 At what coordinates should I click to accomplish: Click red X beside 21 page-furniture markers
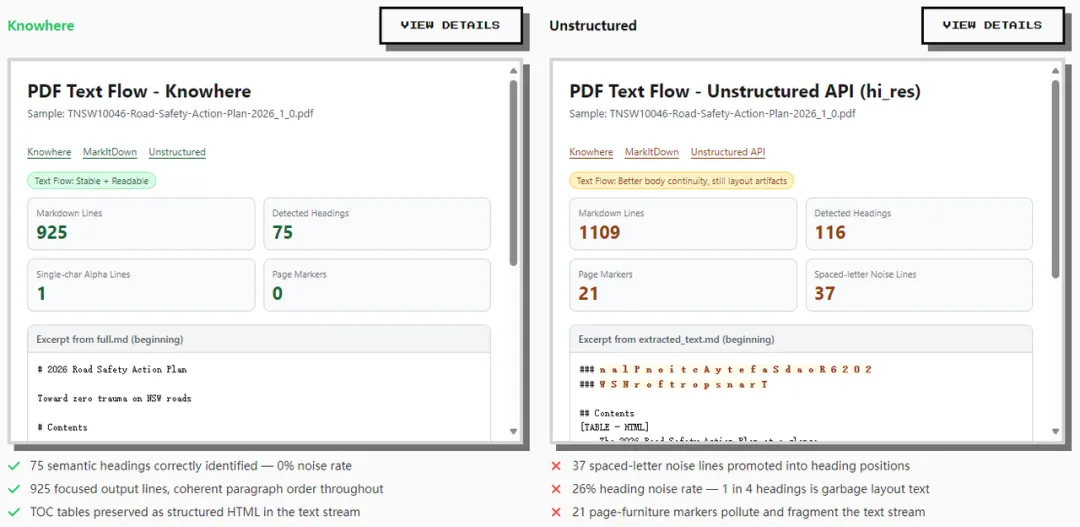[x=556, y=512]
